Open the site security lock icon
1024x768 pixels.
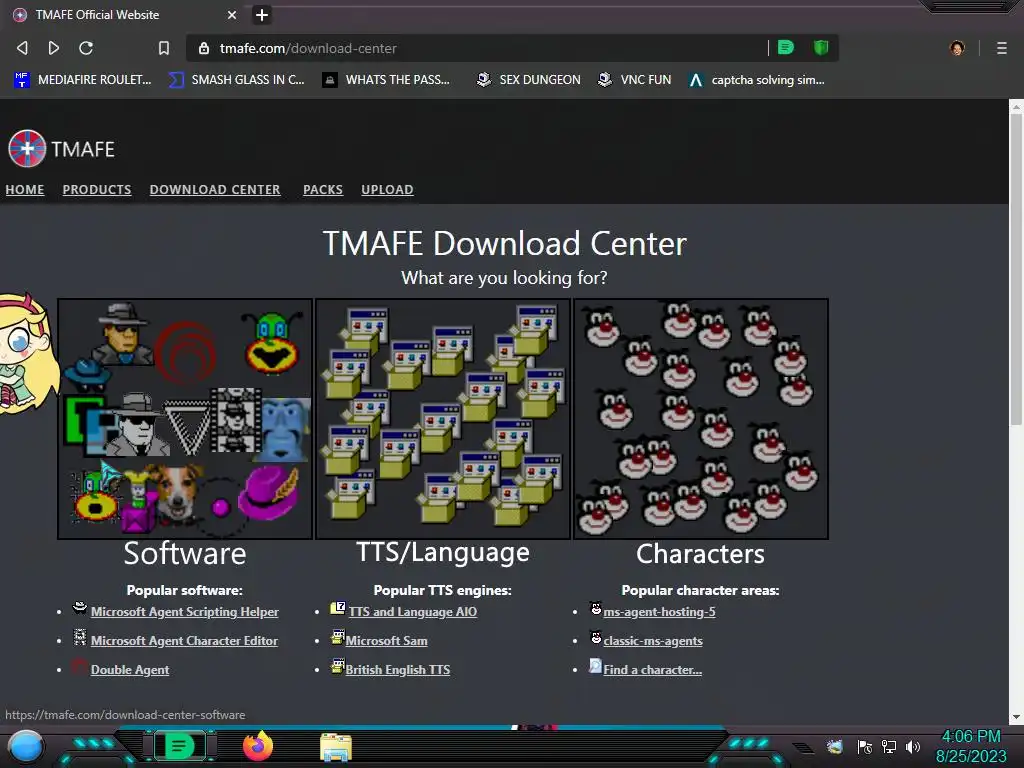(204, 48)
